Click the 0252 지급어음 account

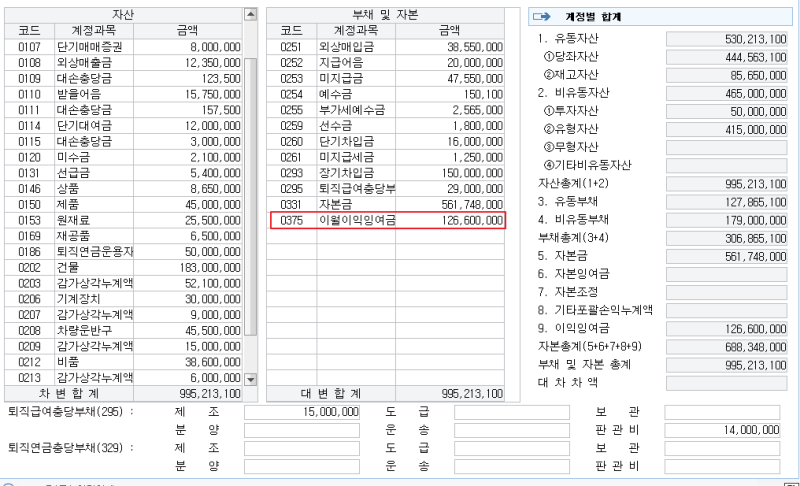coord(386,63)
